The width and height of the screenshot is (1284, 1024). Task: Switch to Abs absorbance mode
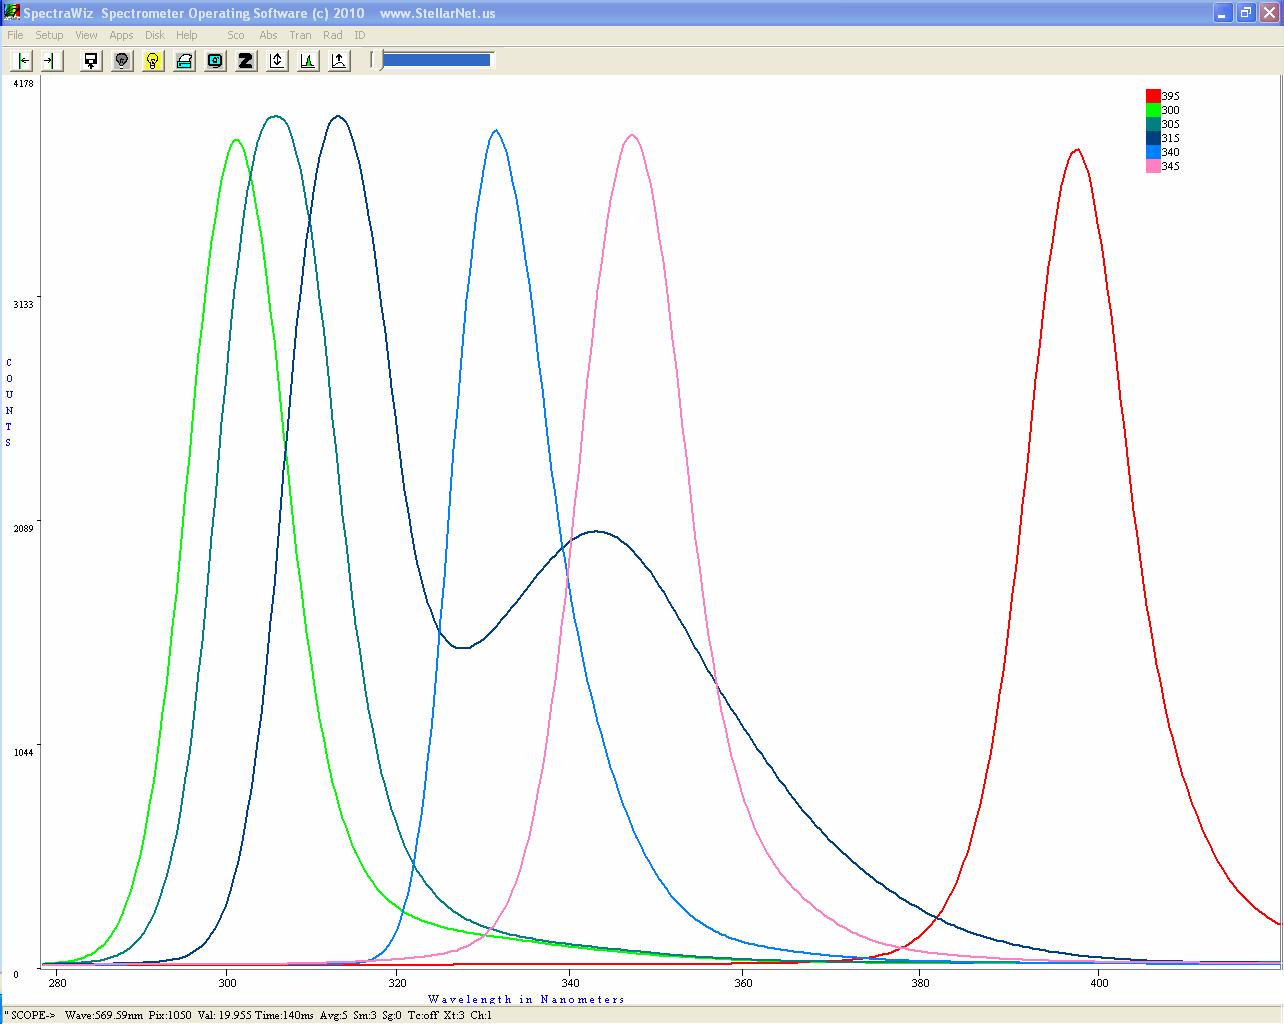click(268, 35)
